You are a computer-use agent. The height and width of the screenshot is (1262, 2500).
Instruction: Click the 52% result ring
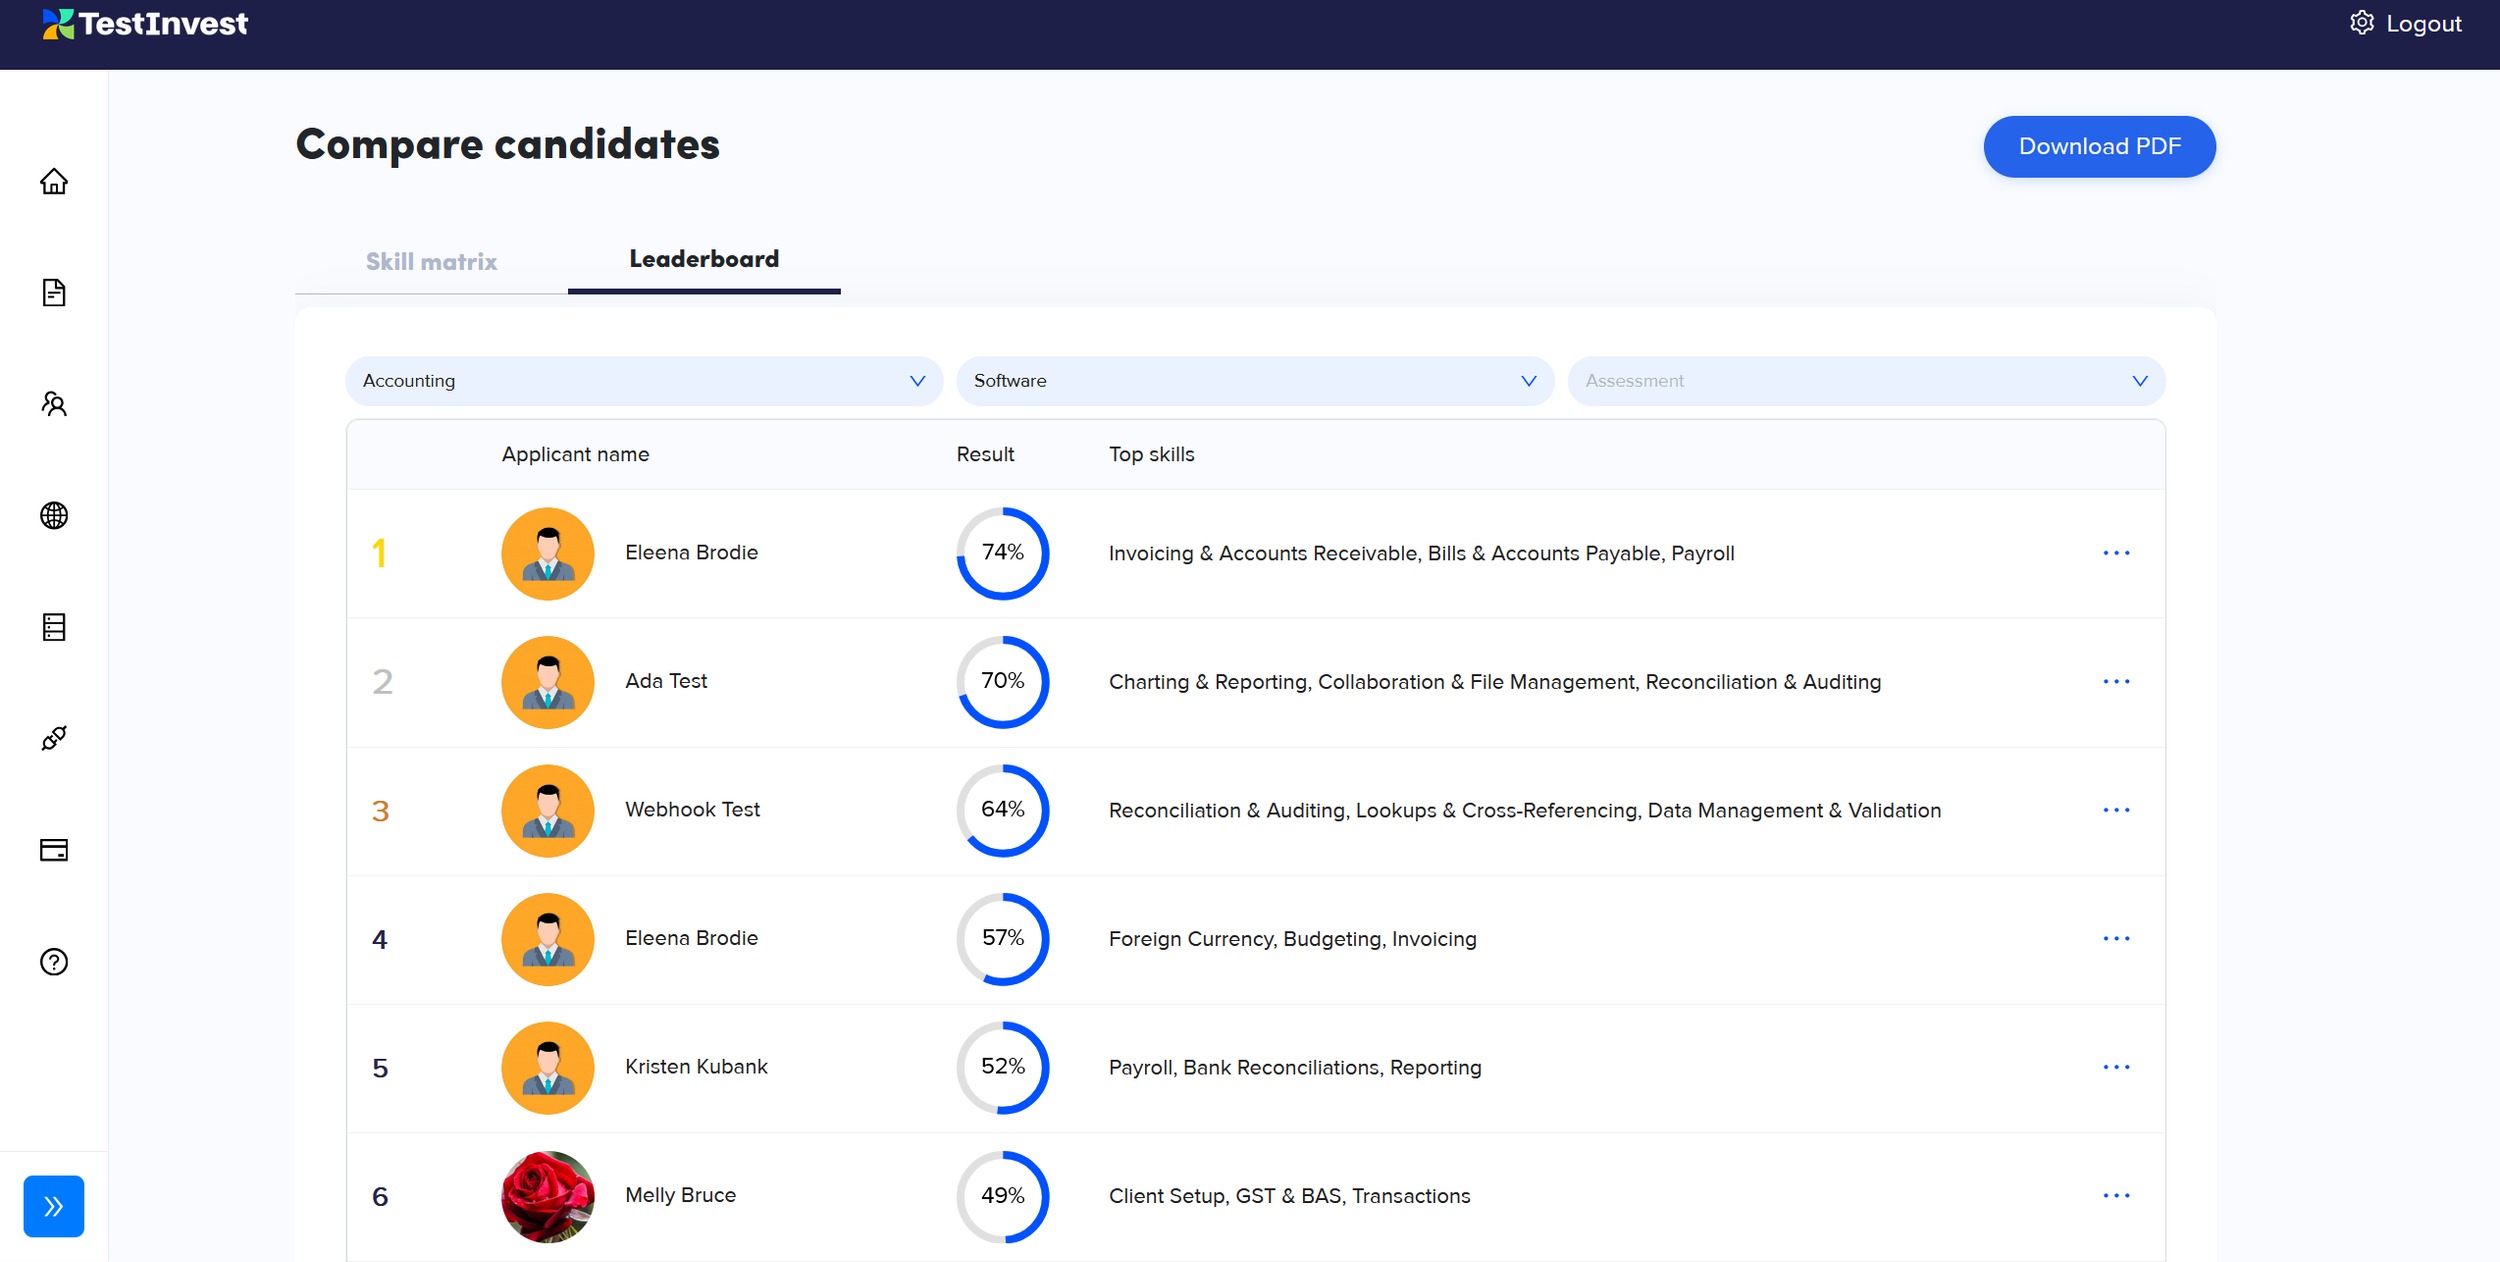coord(1003,1068)
